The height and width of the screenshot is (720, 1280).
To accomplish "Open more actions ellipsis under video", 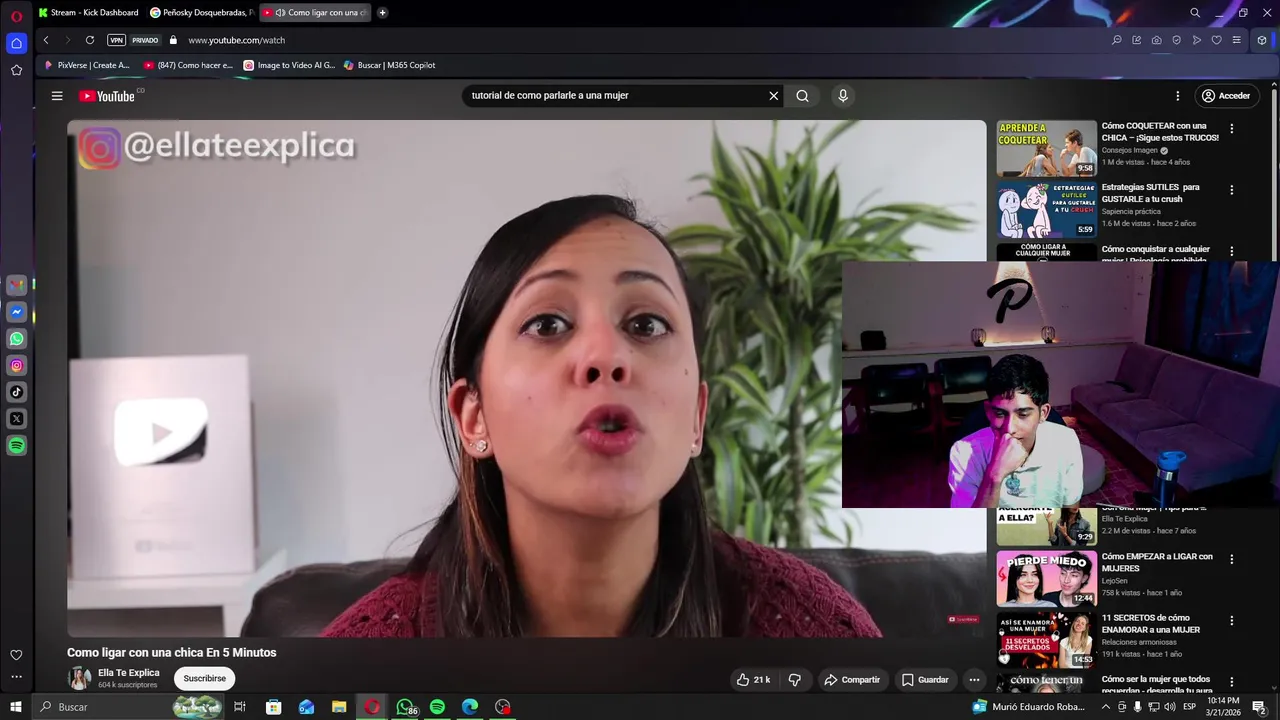I will [974, 680].
